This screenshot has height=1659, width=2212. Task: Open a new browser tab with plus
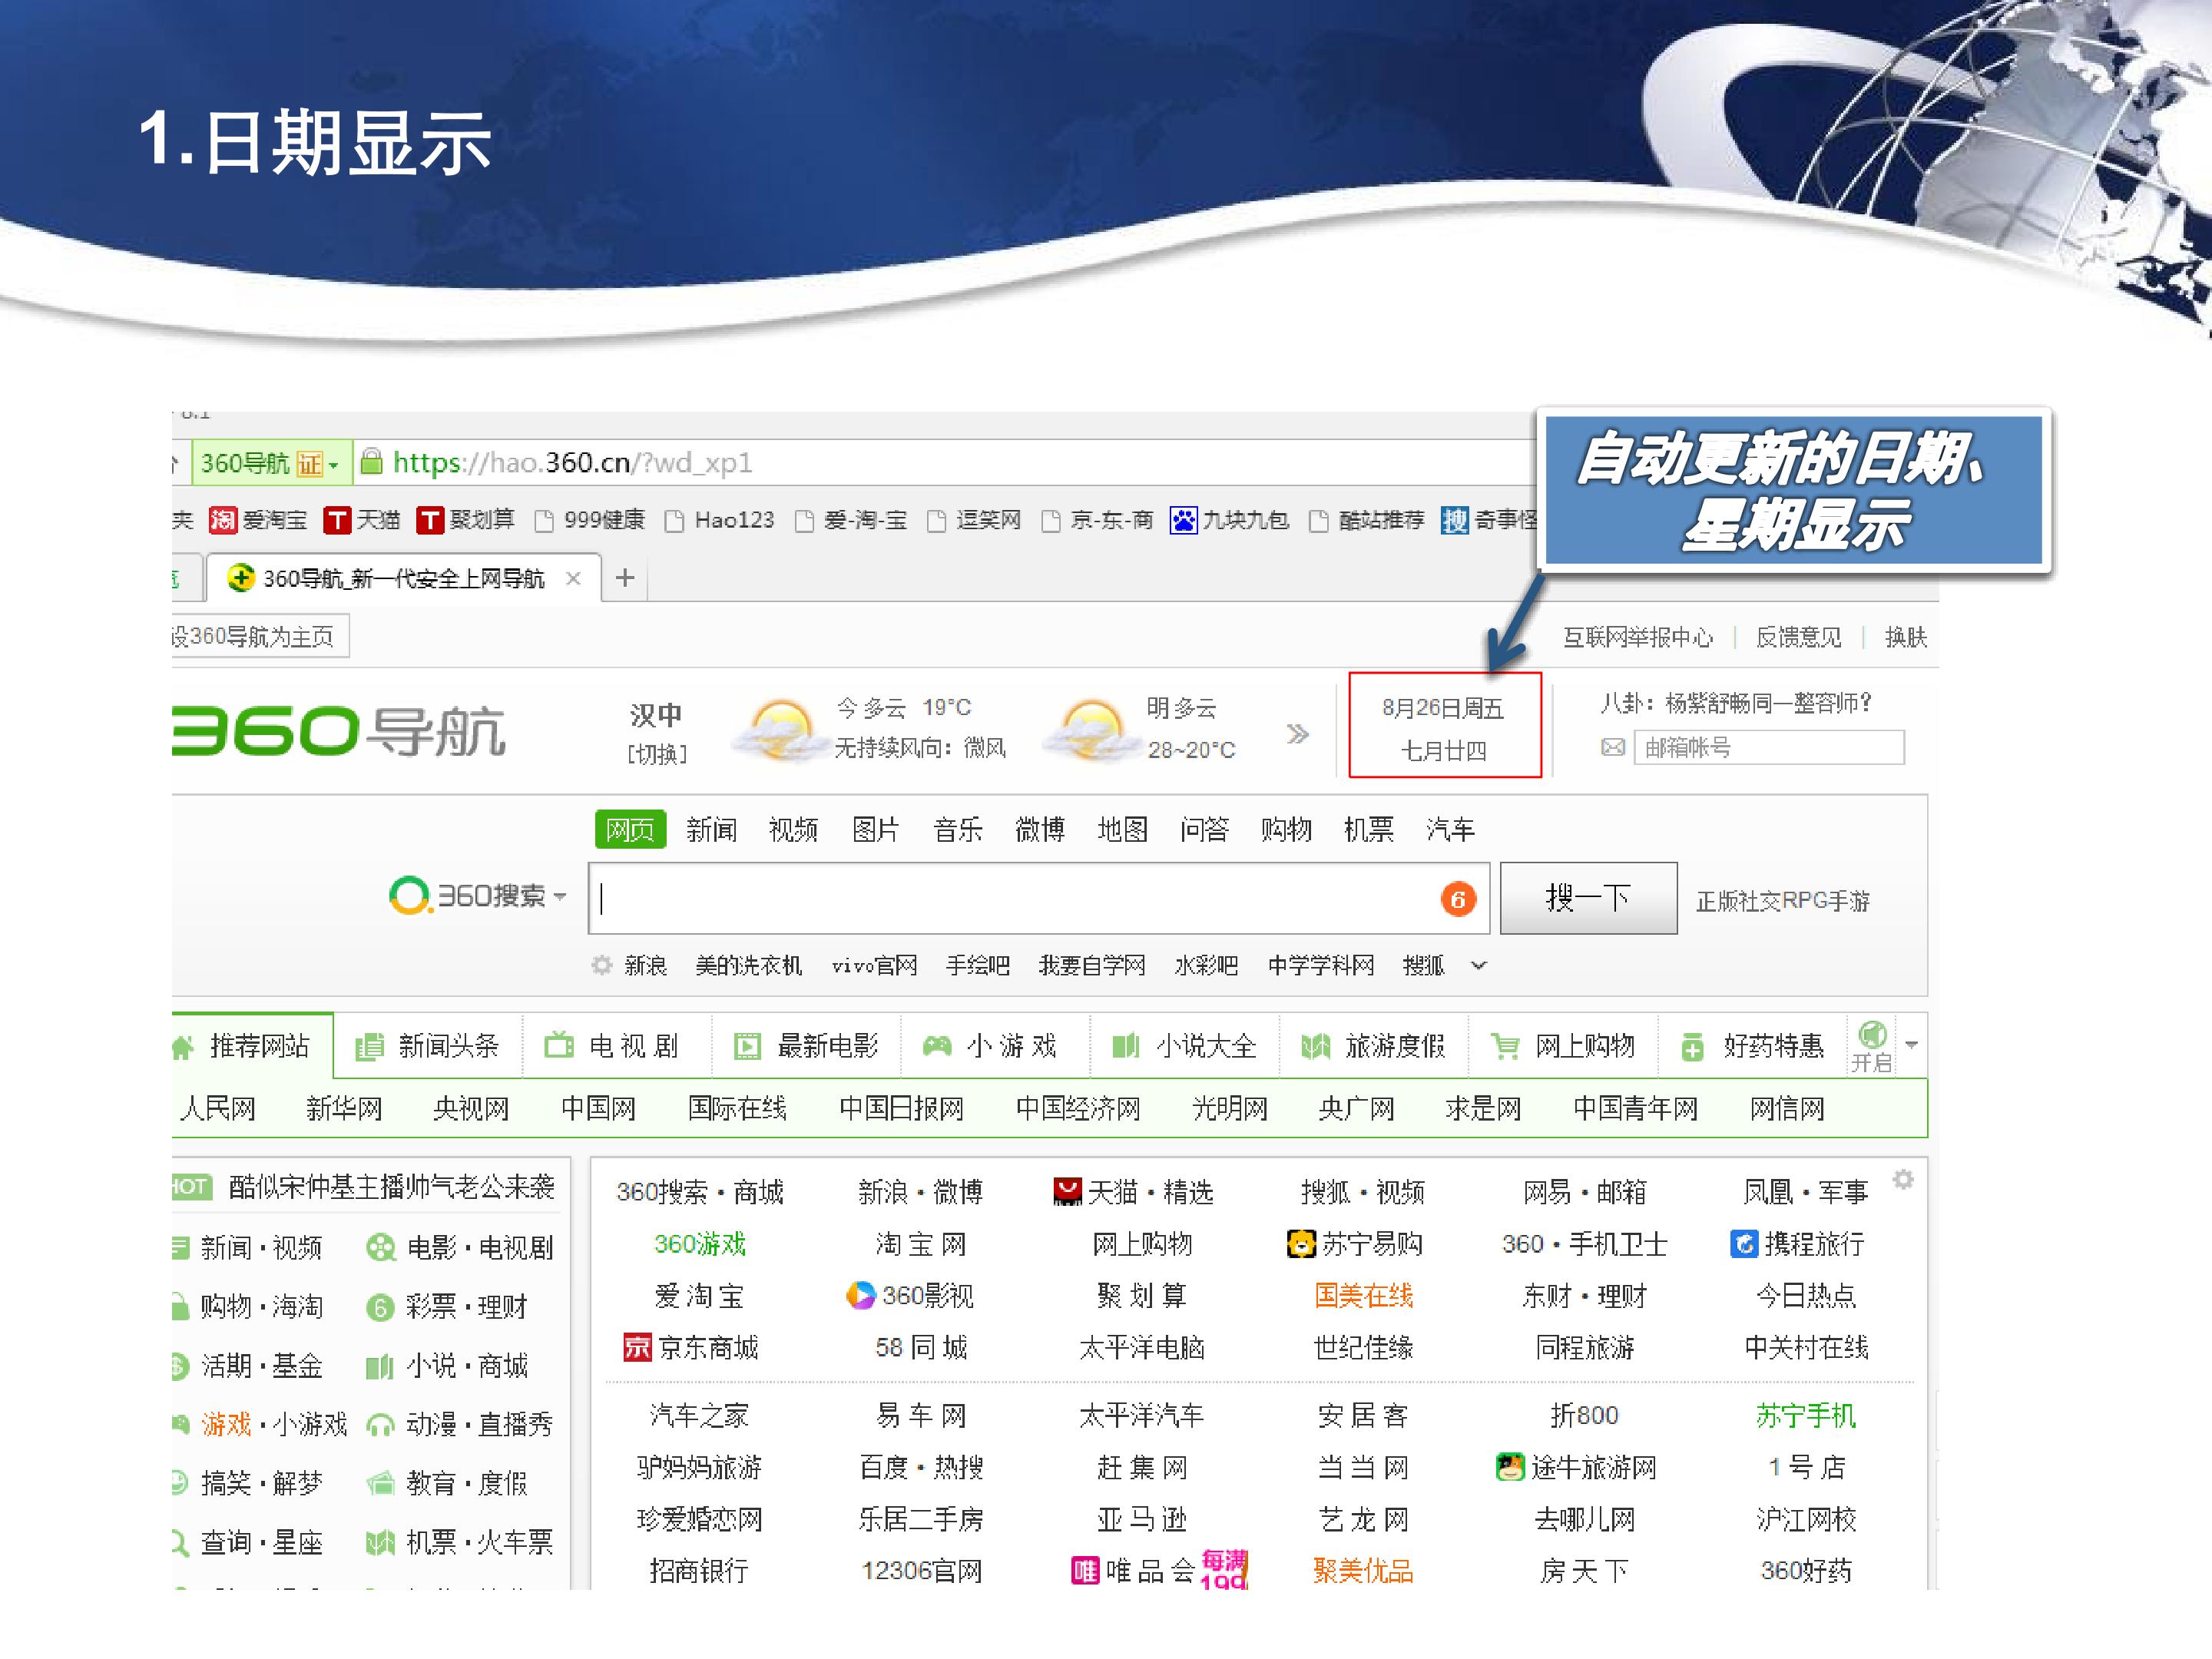pyautogui.click(x=625, y=577)
